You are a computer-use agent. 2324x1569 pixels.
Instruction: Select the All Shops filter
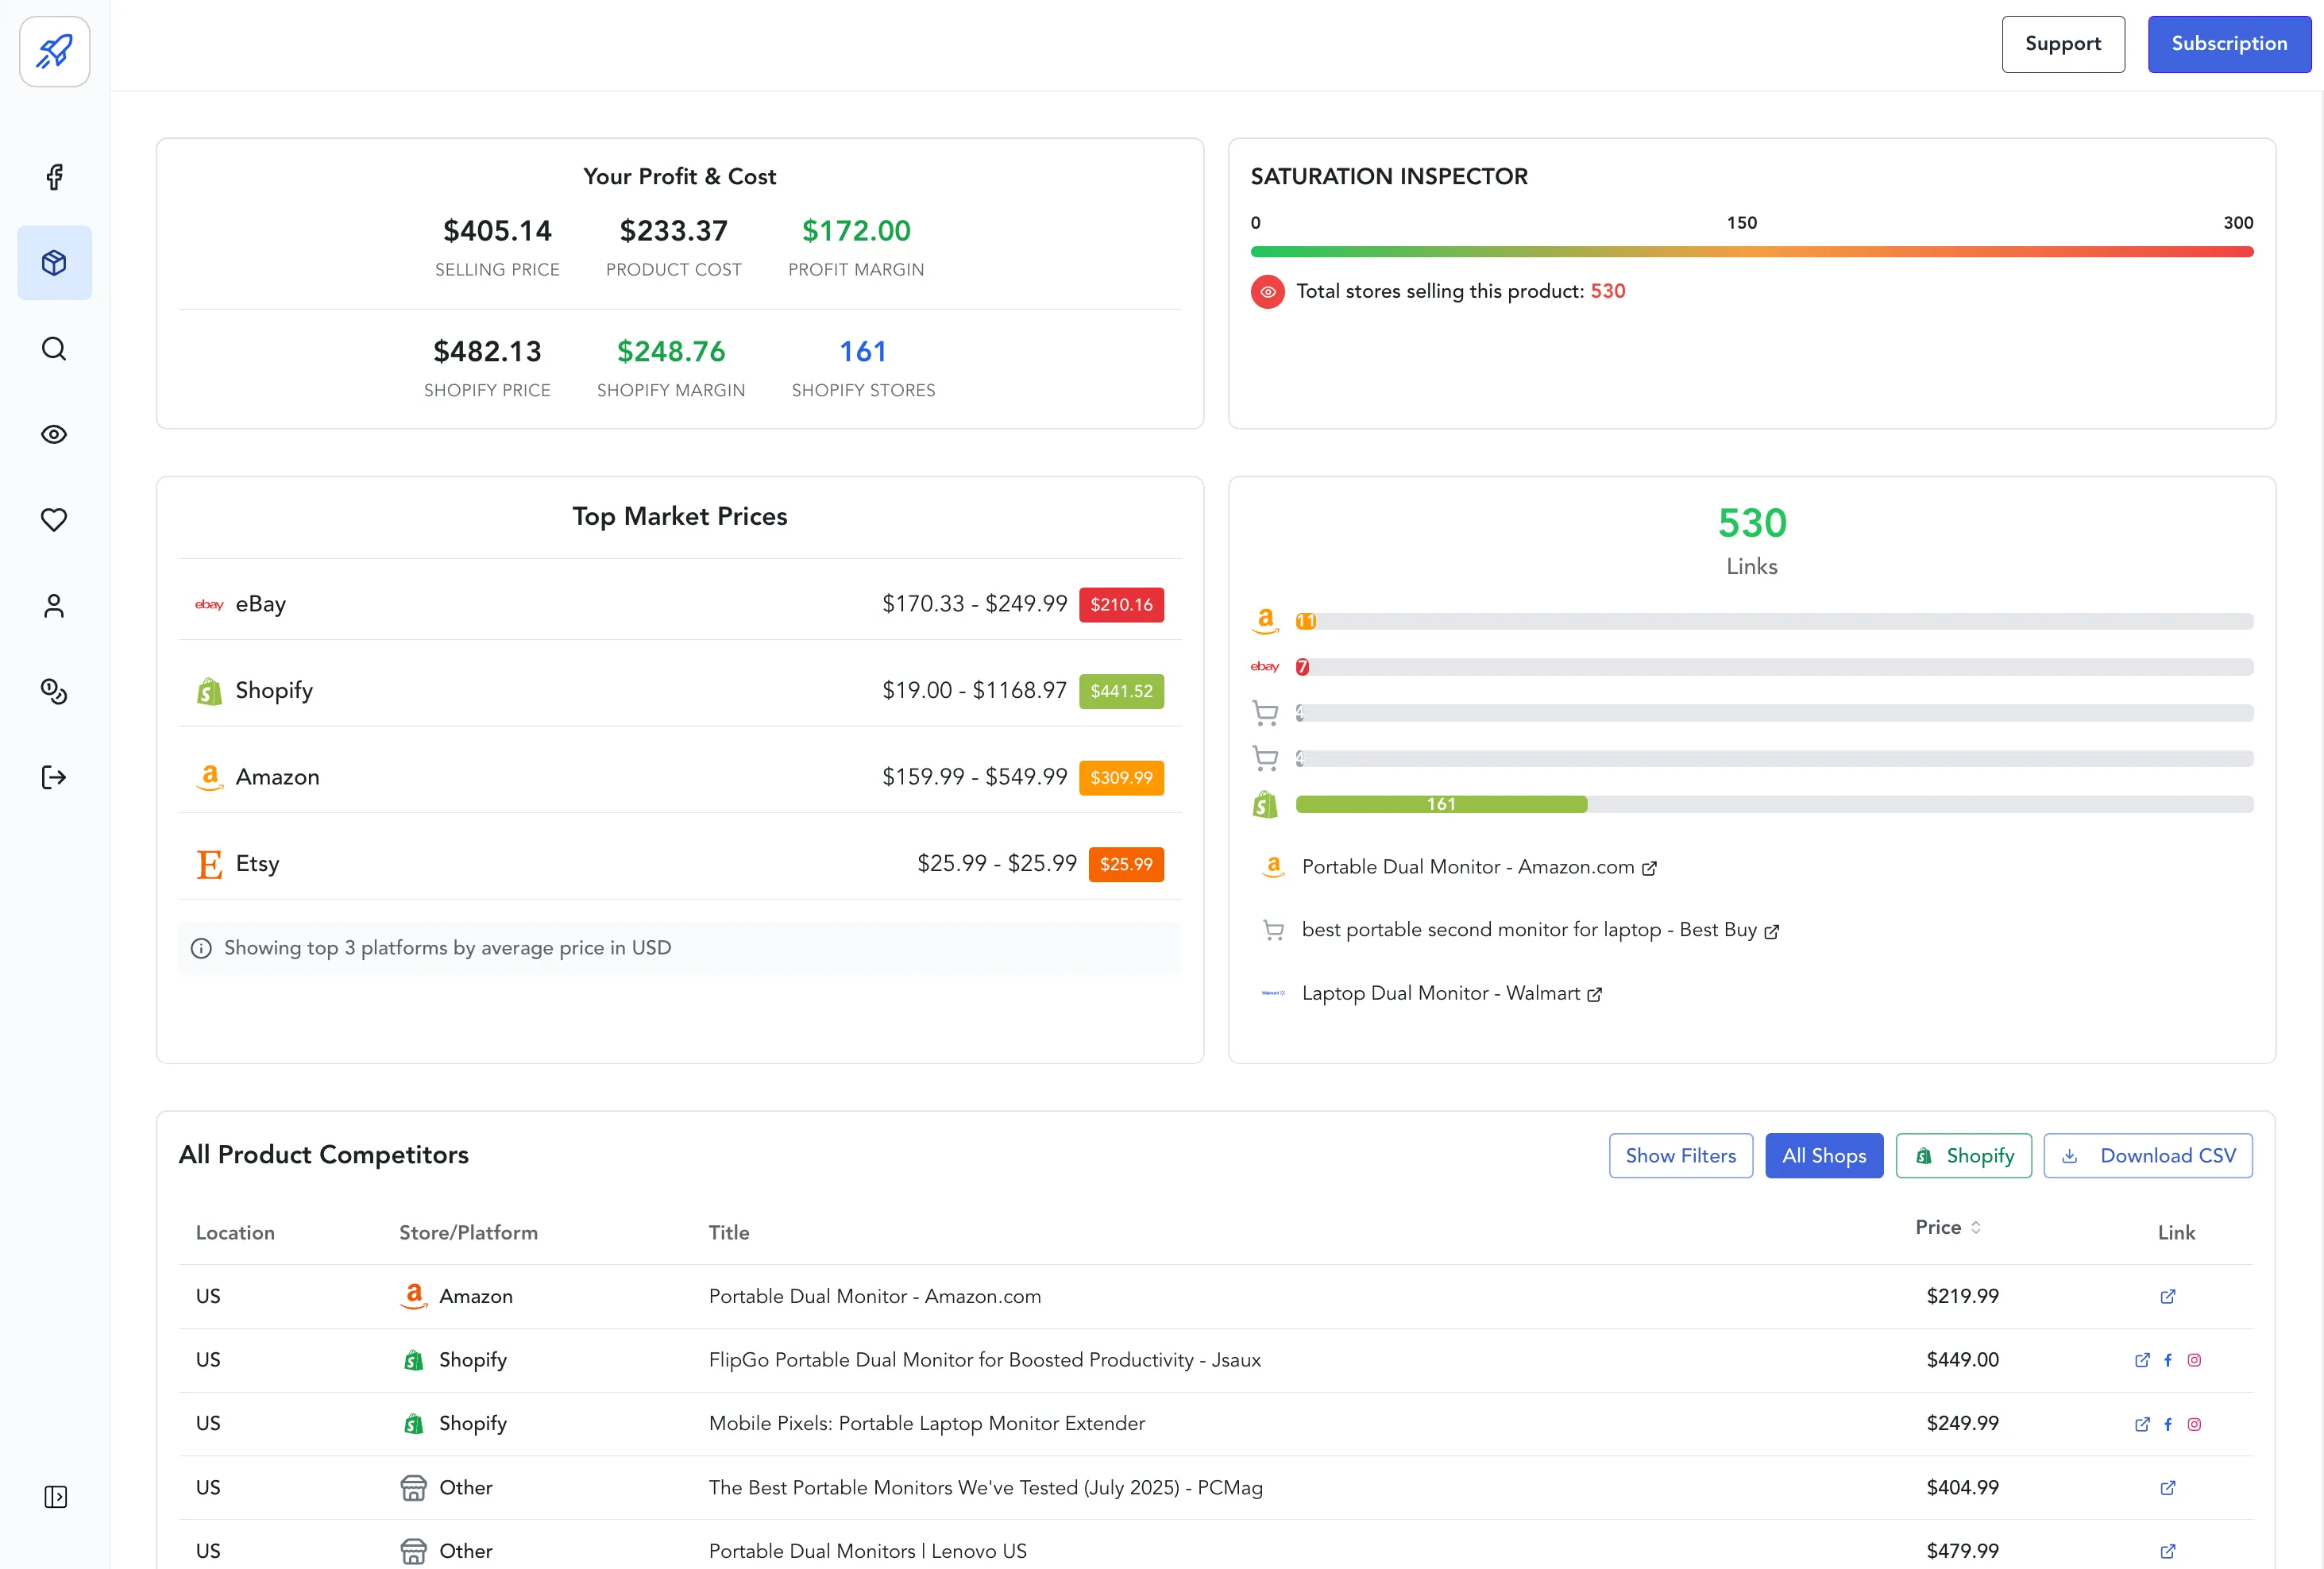[1824, 1156]
